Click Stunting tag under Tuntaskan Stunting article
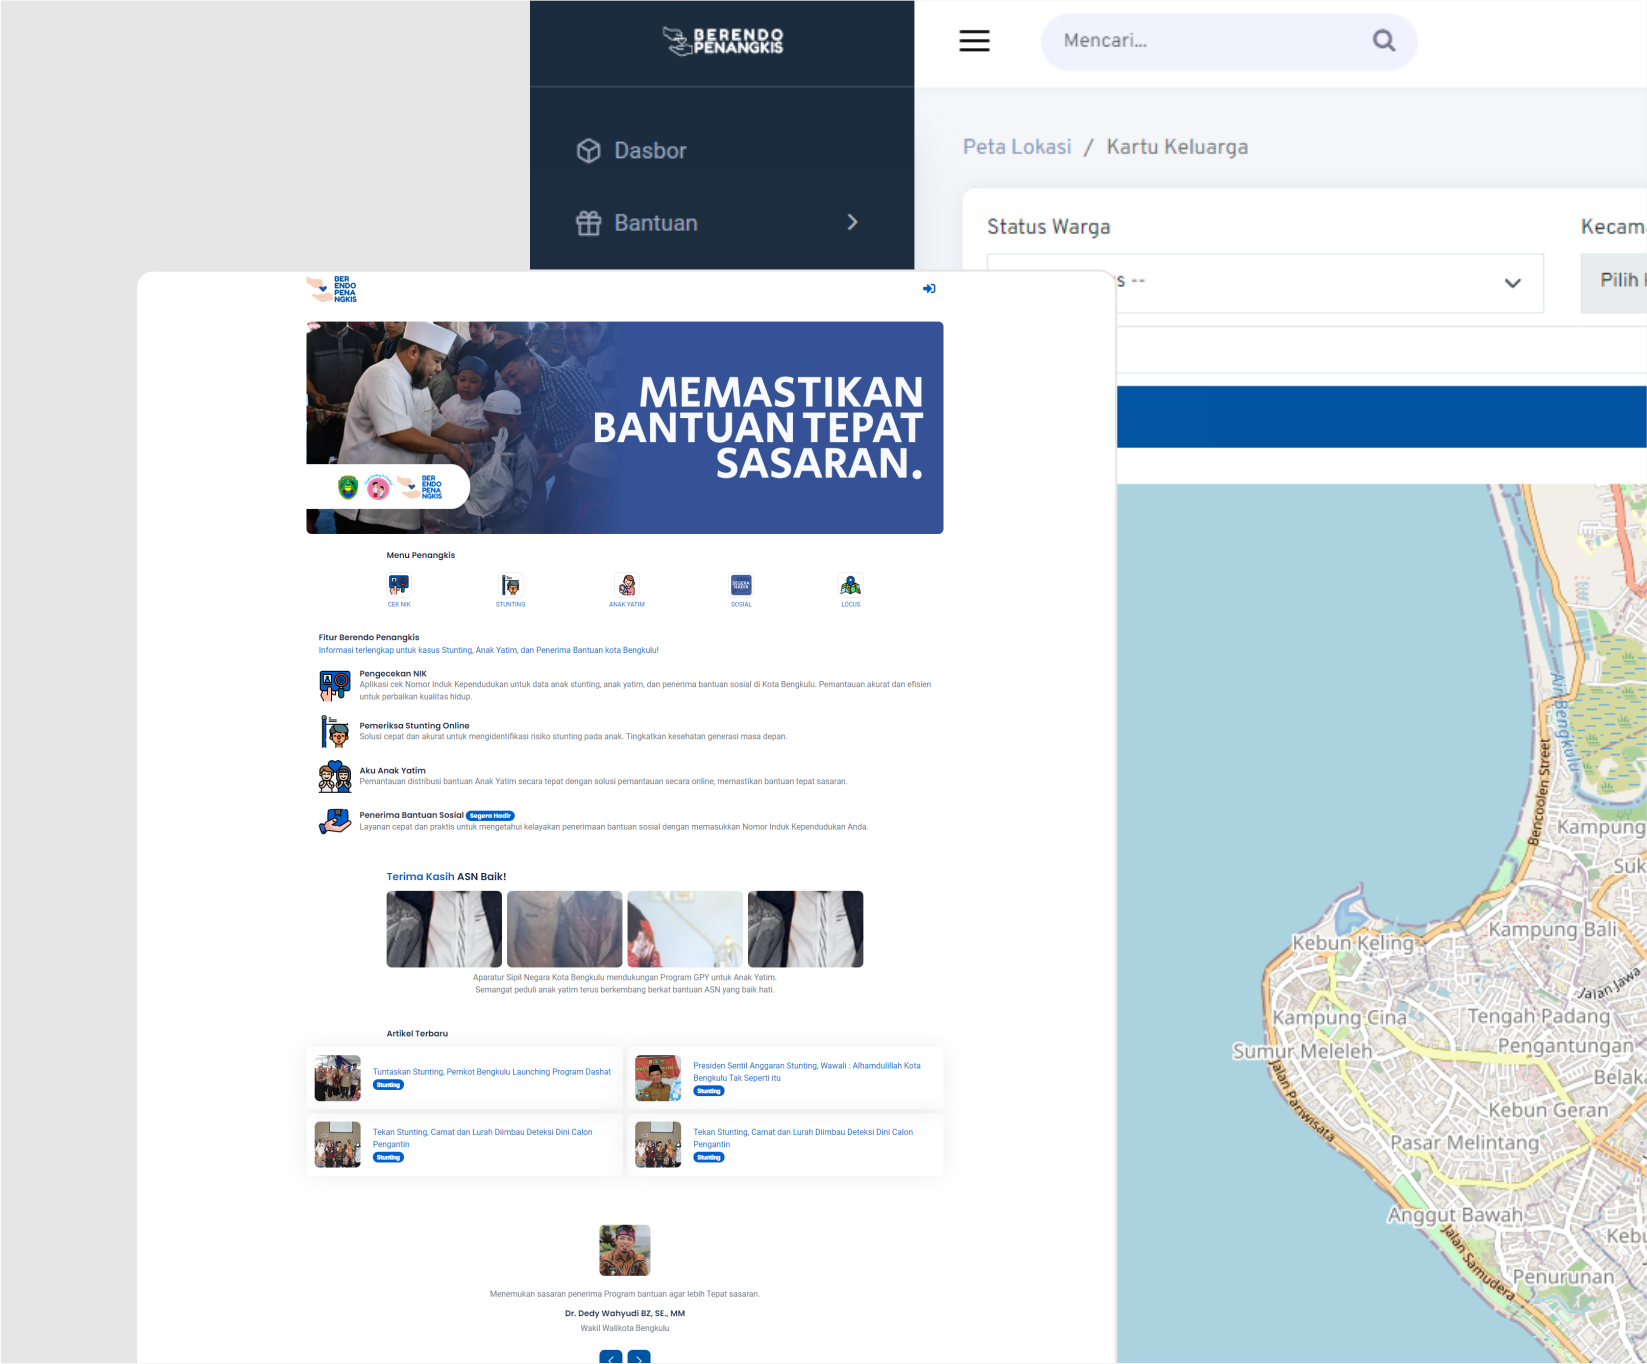This screenshot has height=1364, width=1647. pos(388,1085)
